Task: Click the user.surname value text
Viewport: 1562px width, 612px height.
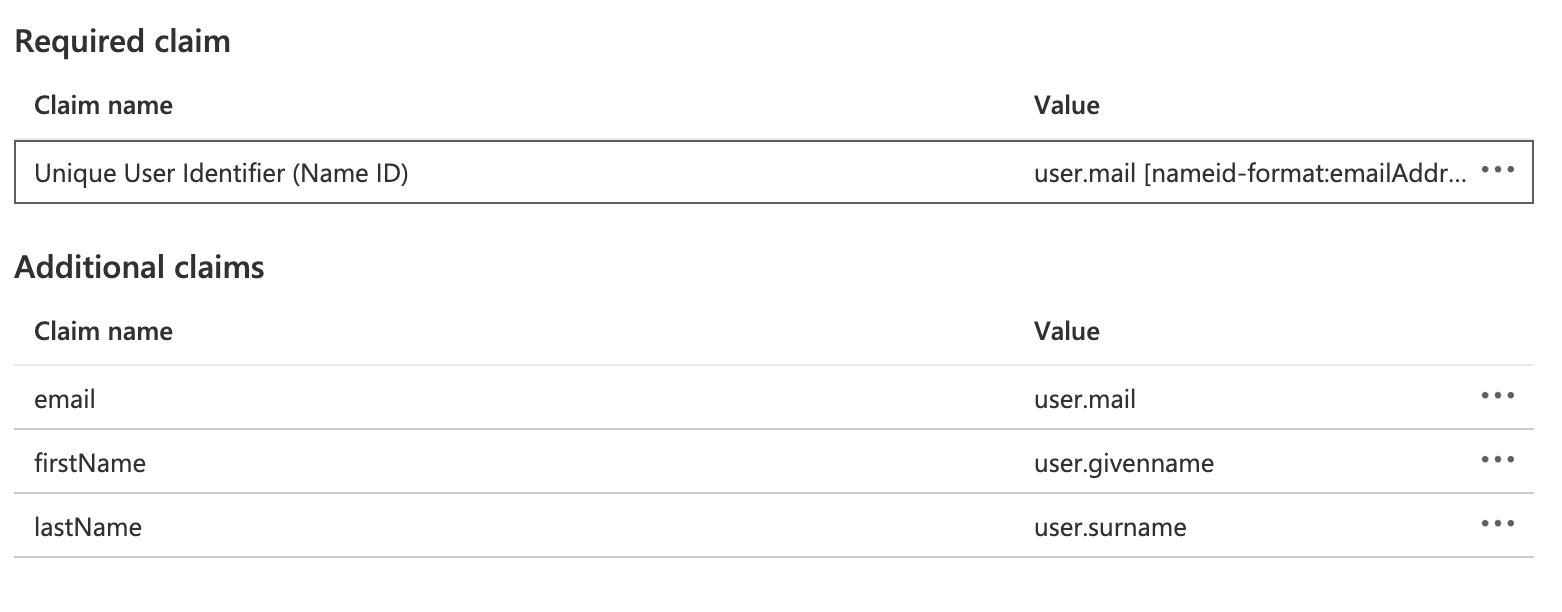Action: pos(1110,525)
